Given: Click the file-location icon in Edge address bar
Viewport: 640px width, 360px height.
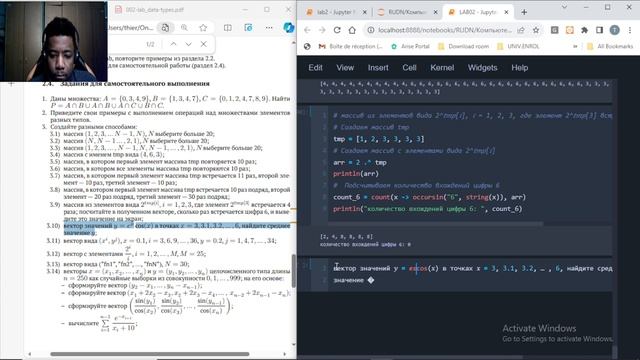Looking at the screenshot, I should tap(165, 28).
